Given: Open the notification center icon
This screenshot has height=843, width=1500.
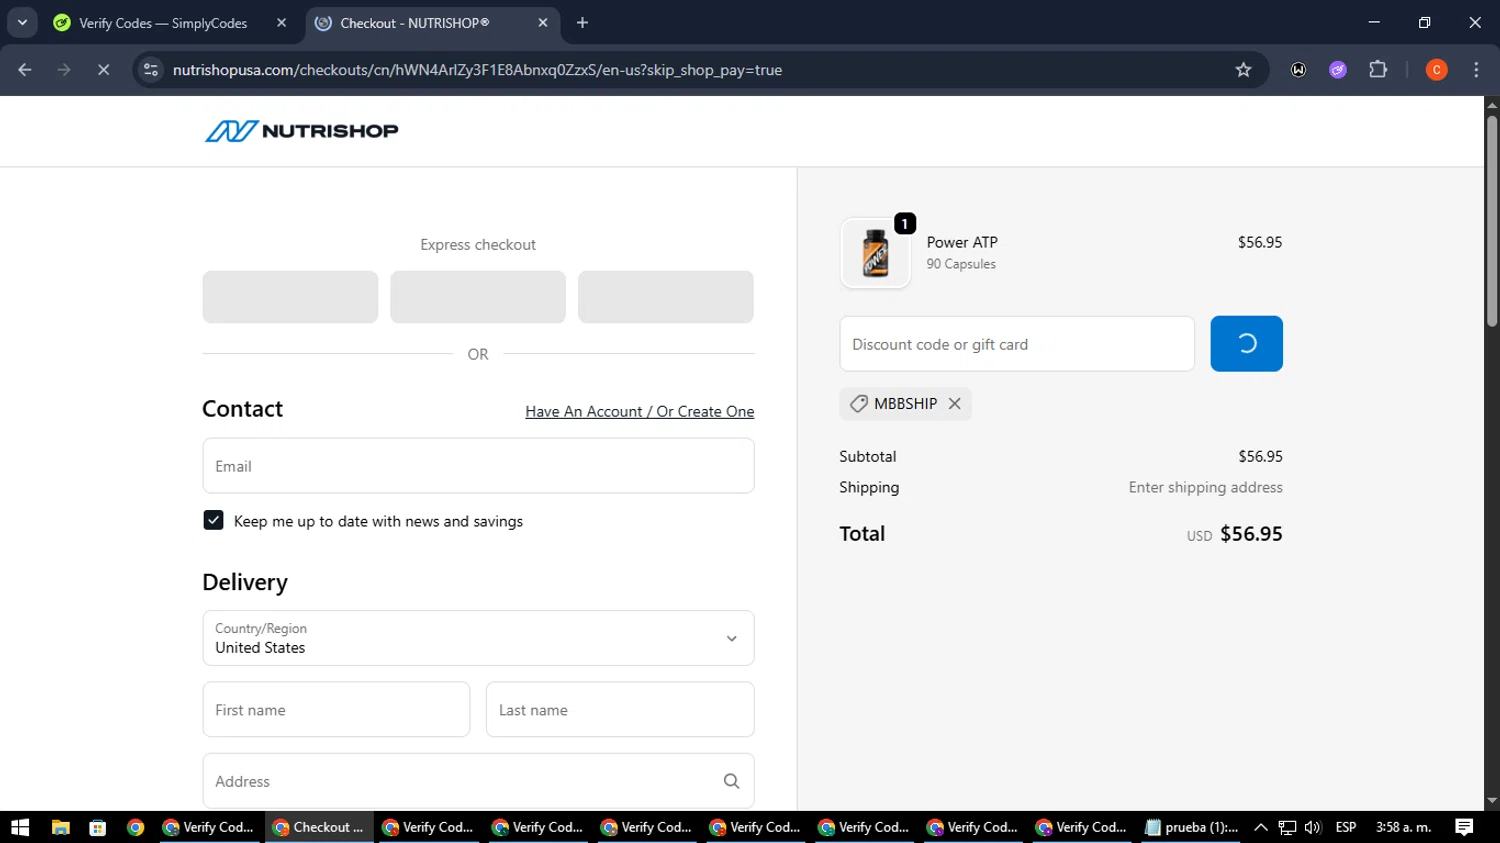Looking at the screenshot, I should click(1464, 827).
